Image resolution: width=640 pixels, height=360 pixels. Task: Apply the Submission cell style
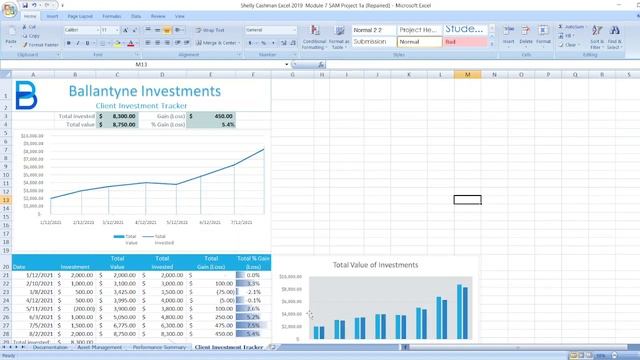[374, 42]
